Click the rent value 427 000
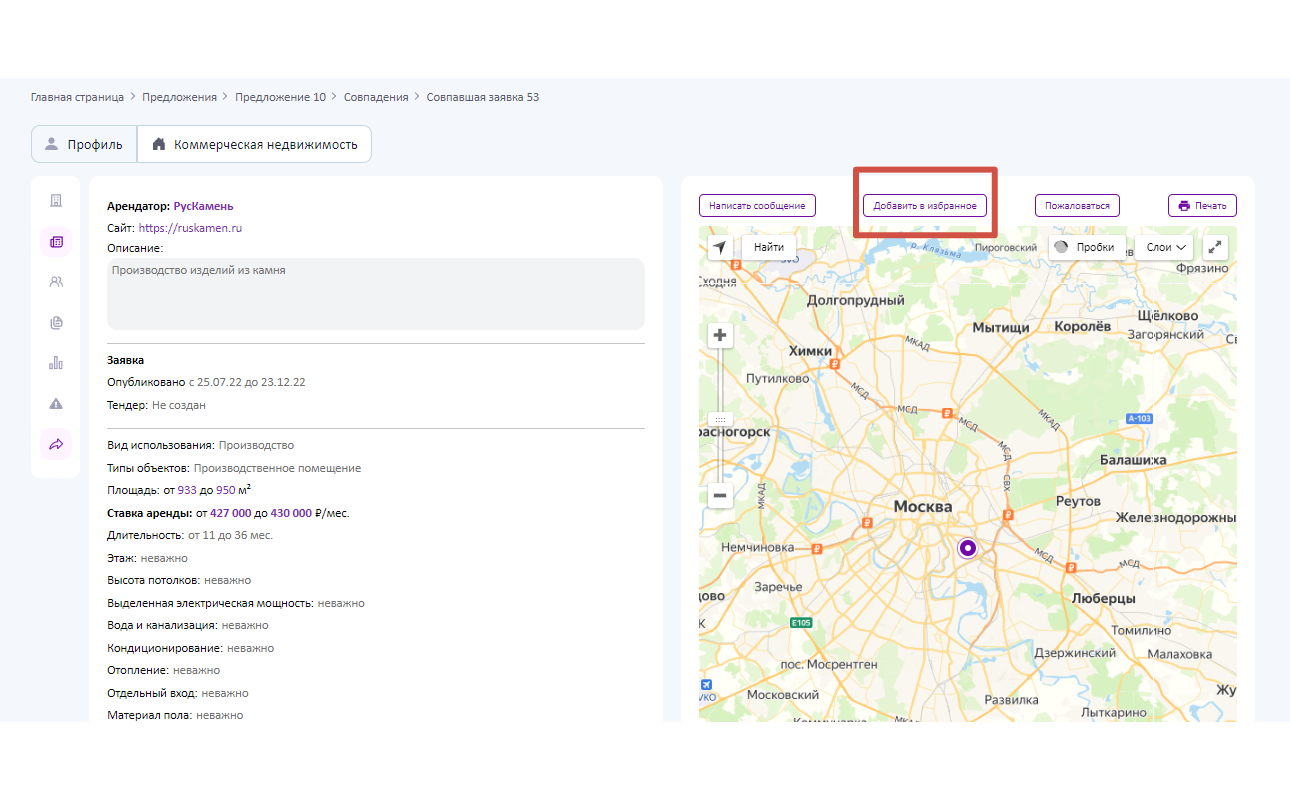This screenshot has width=1290, height=800. pyautogui.click(x=230, y=513)
